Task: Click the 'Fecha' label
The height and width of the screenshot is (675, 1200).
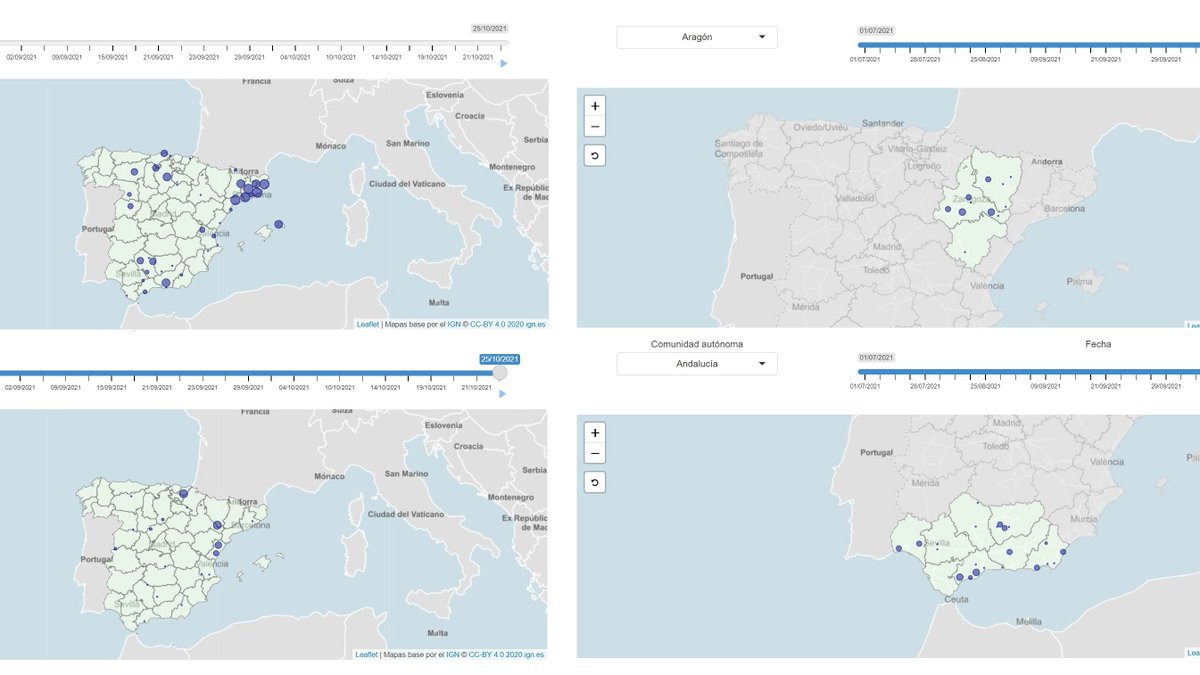Action: 1098,344
